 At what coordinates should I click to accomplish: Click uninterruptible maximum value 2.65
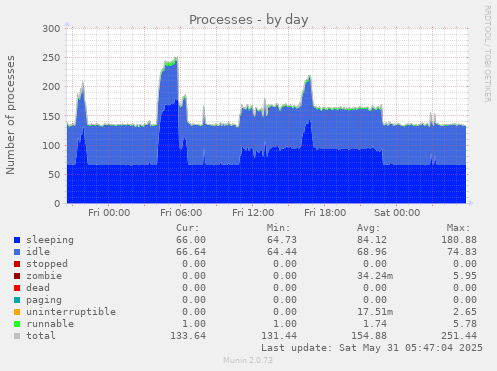(465, 312)
